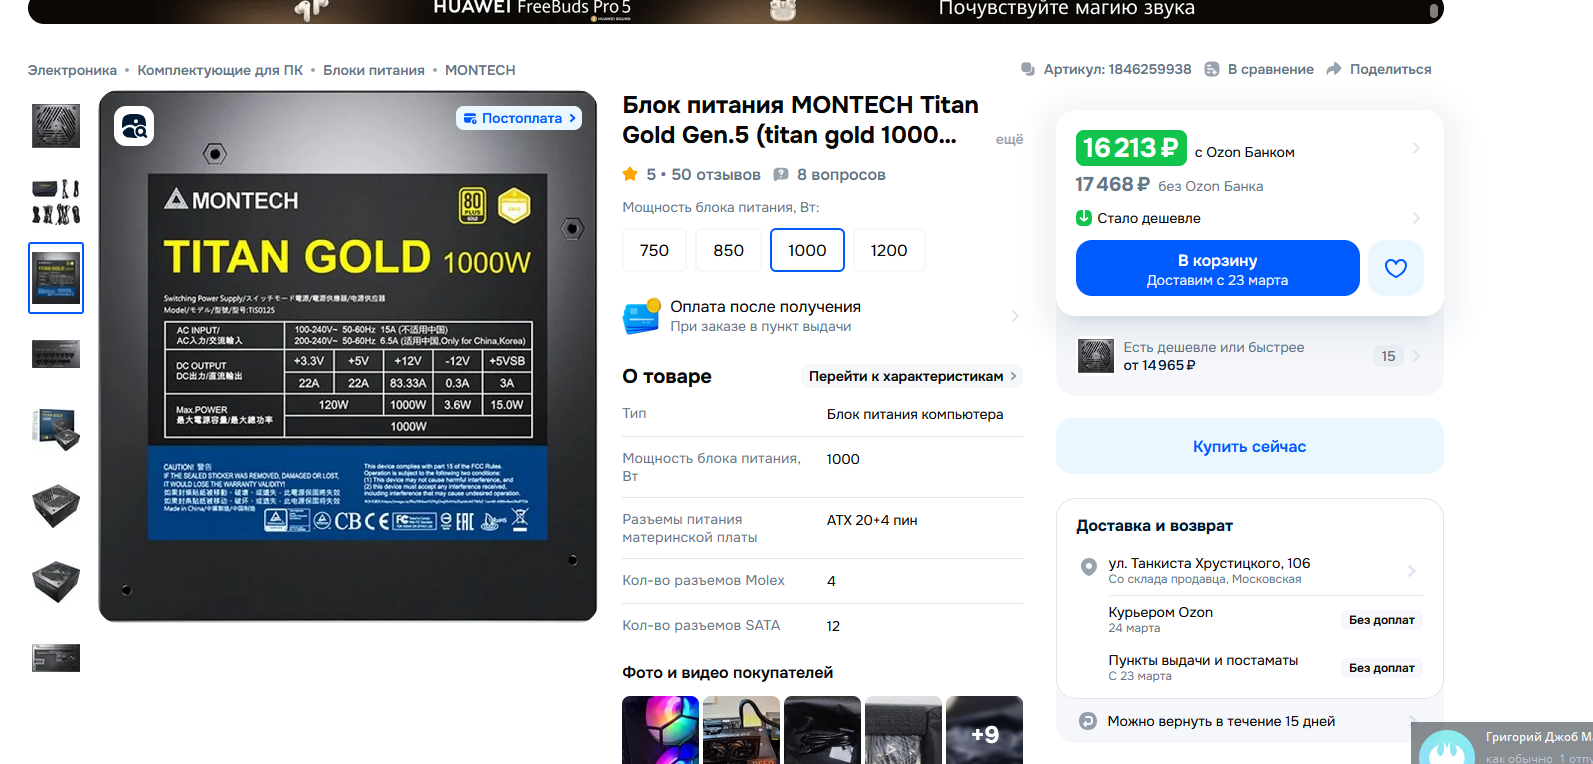1593x764 pixels.
Task: Go to Электроника breadcrumb
Action: coord(72,70)
